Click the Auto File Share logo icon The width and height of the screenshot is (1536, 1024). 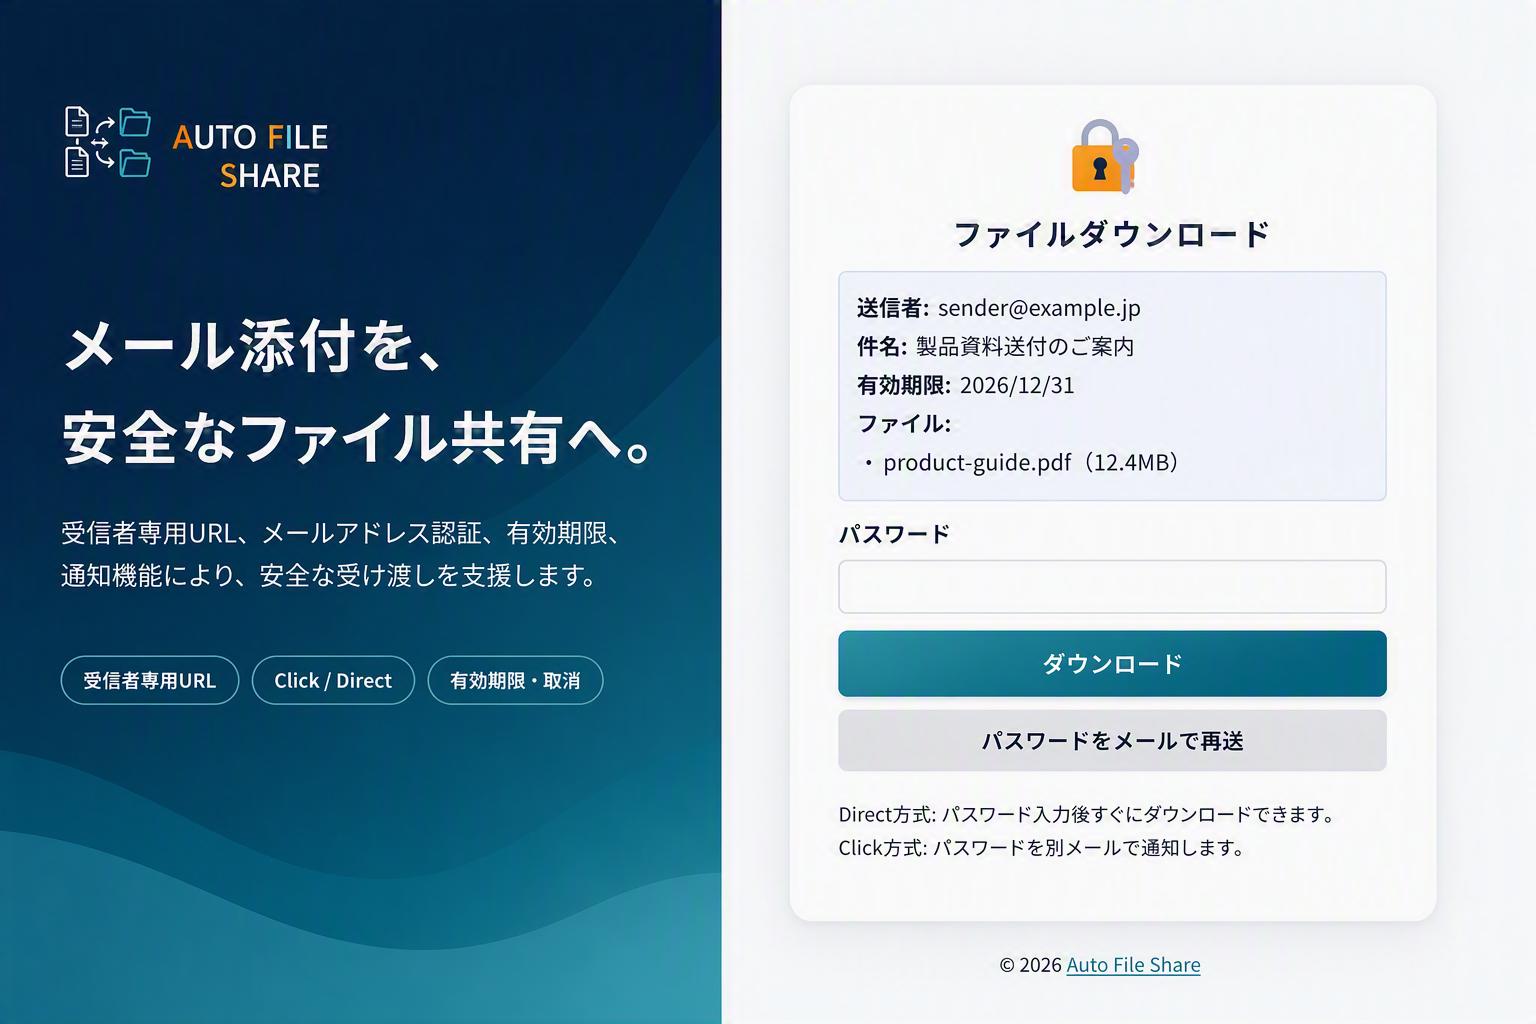pyautogui.click(x=107, y=142)
